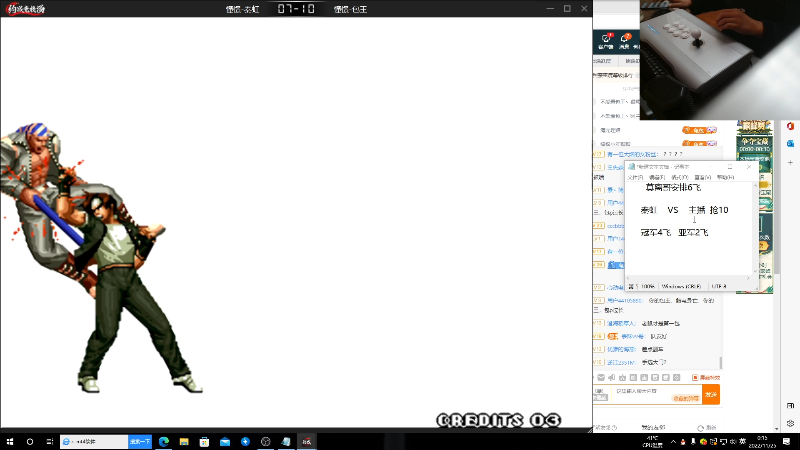Open the Edit menu in Notepad
800x450 pixels.
657,178
